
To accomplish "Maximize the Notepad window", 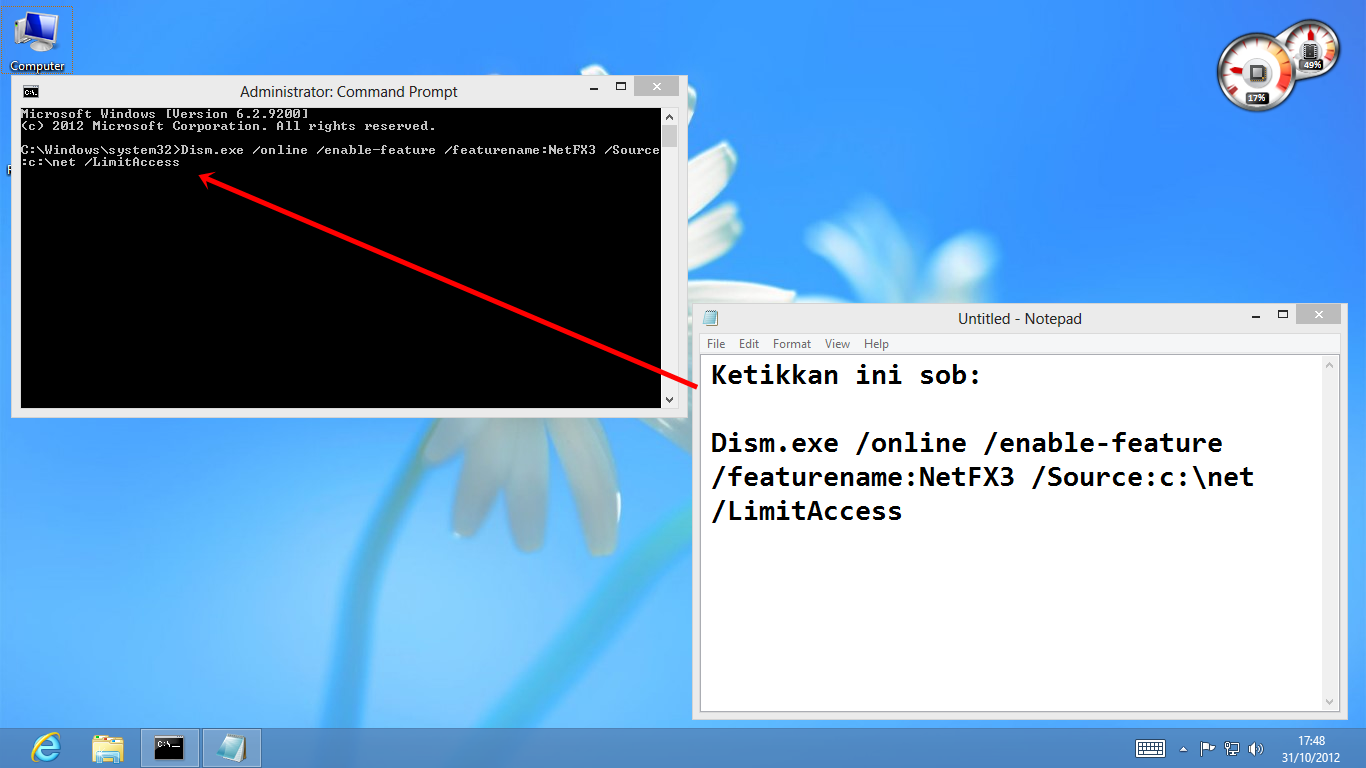I will (x=1283, y=314).
